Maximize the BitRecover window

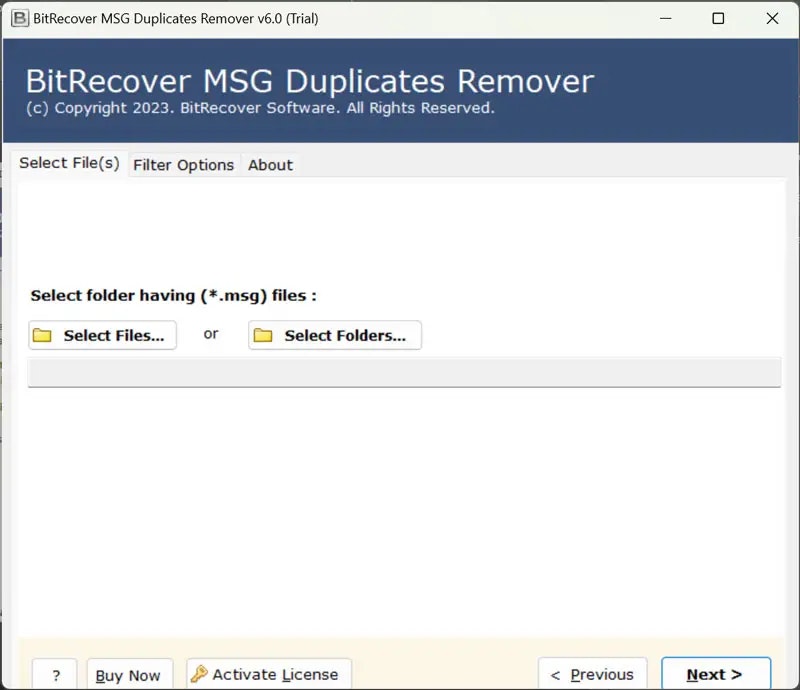click(x=718, y=19)
